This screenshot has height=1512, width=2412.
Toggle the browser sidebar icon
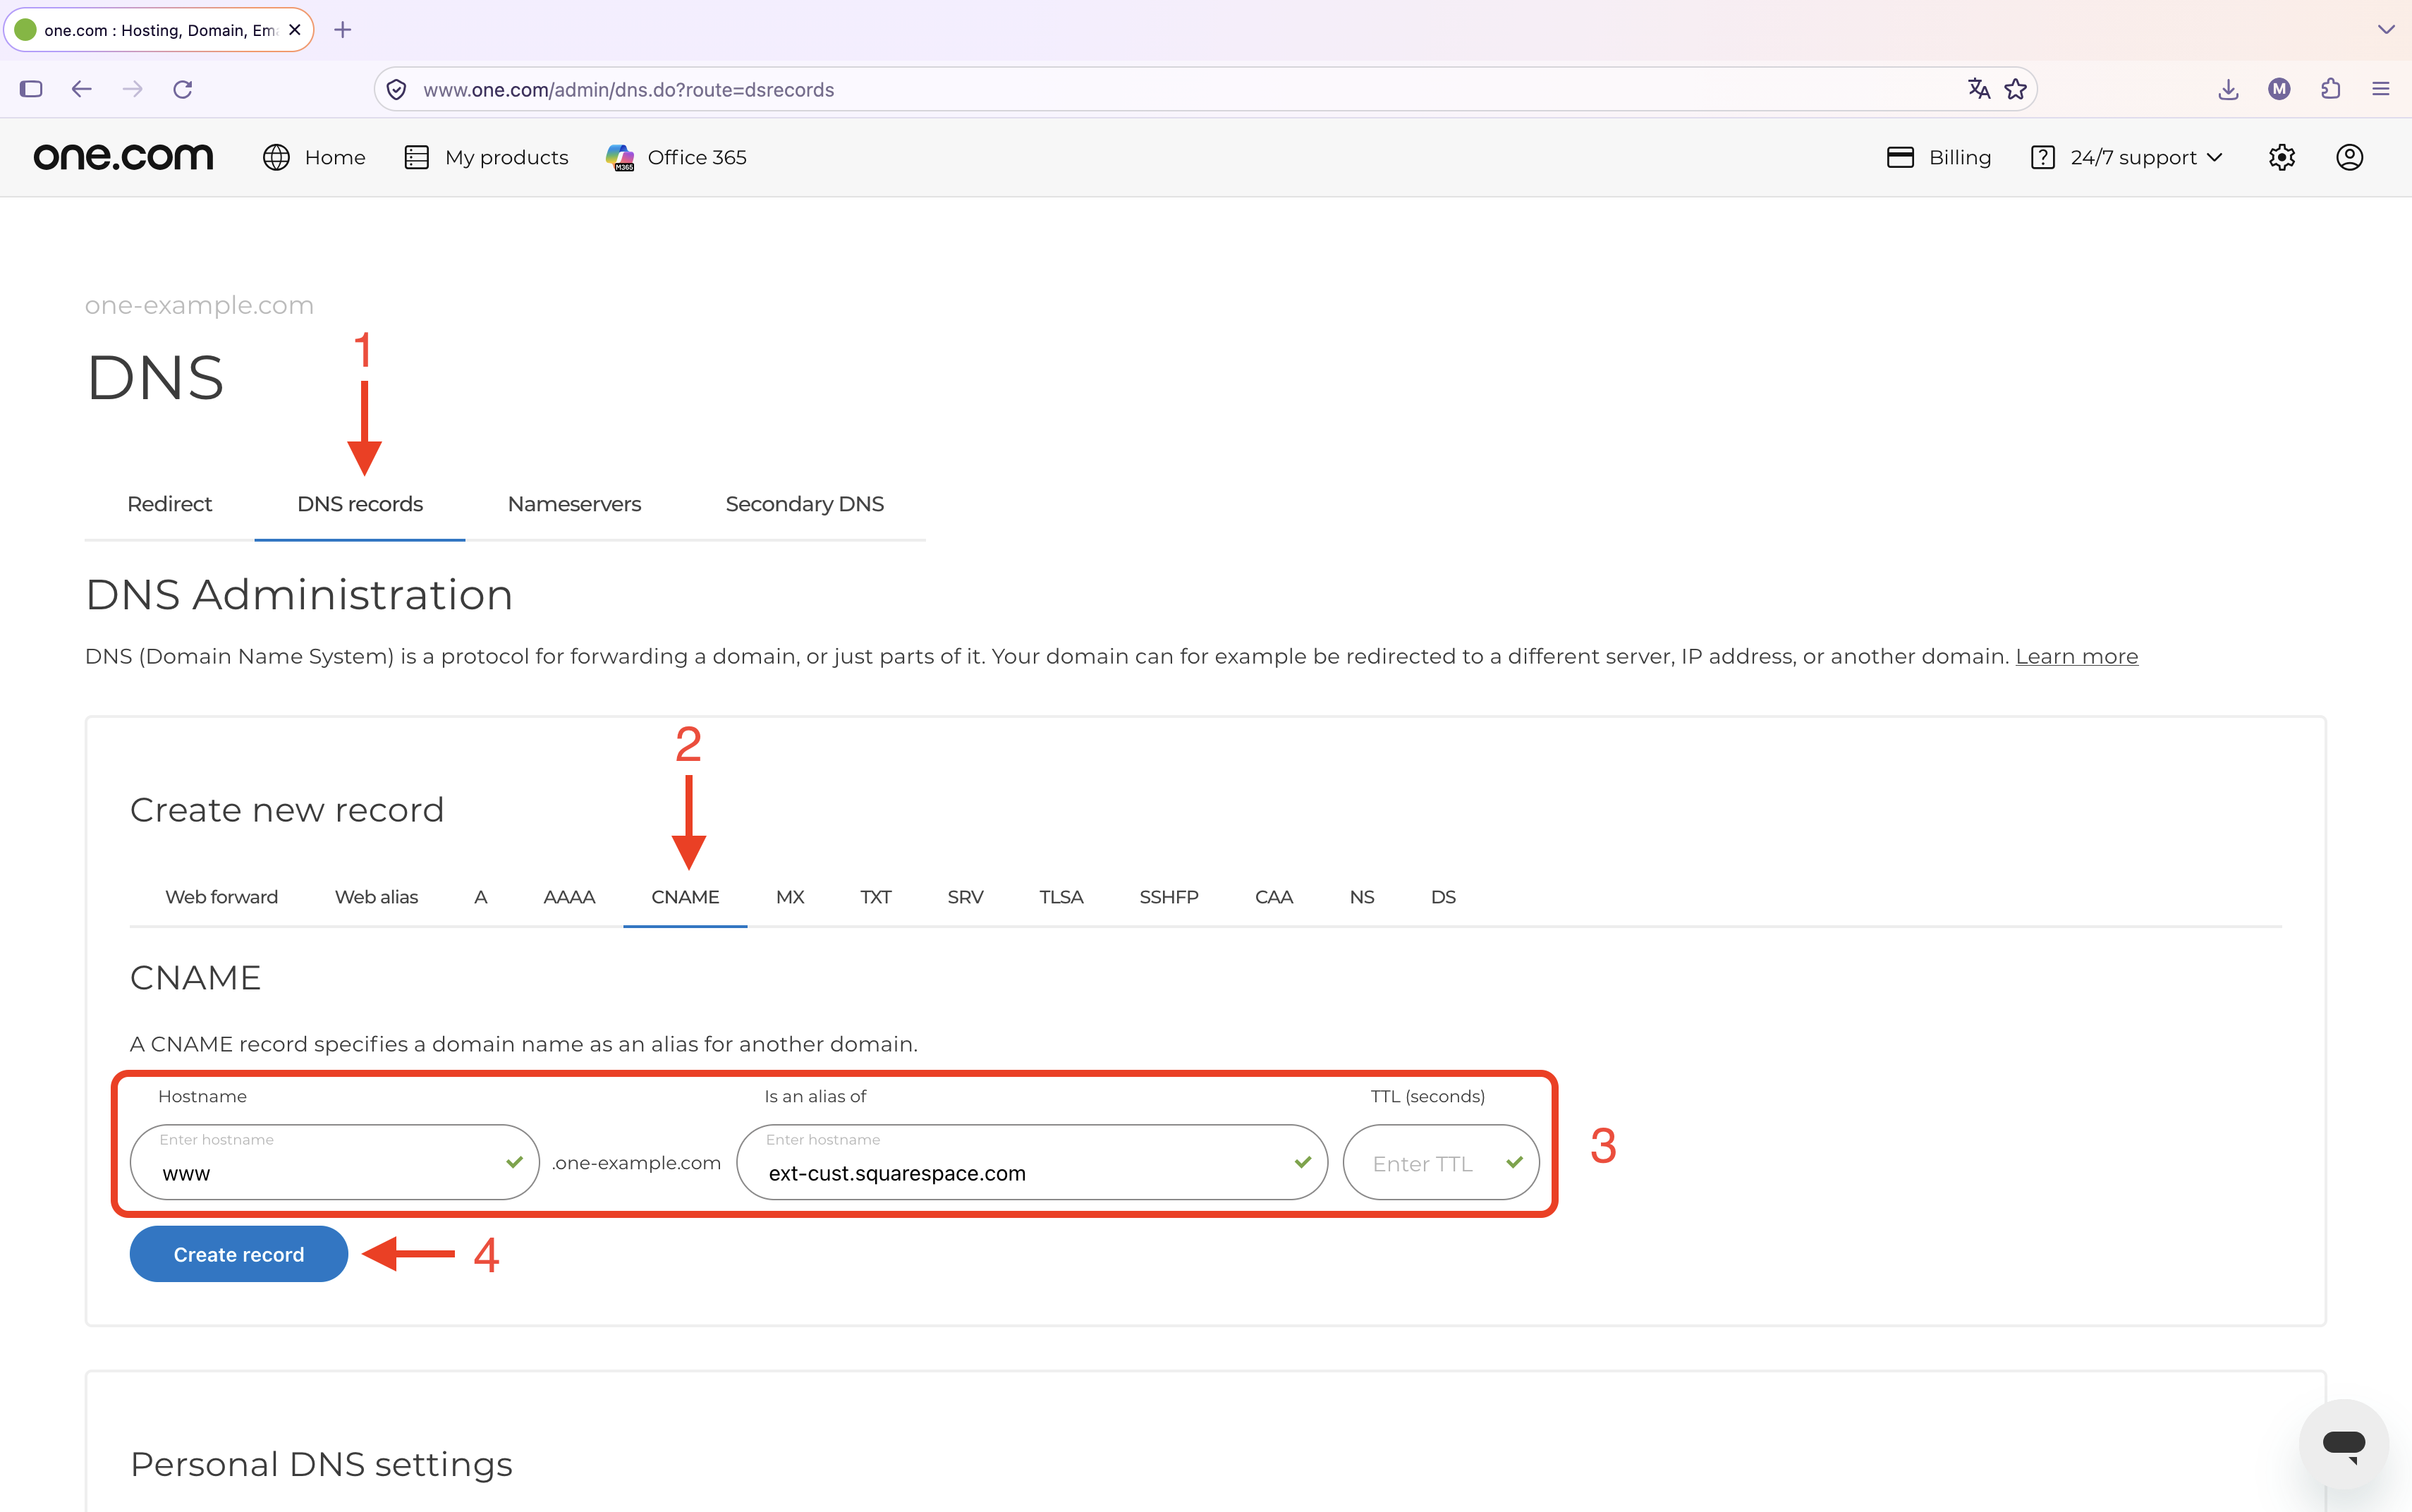pos(31,89)
